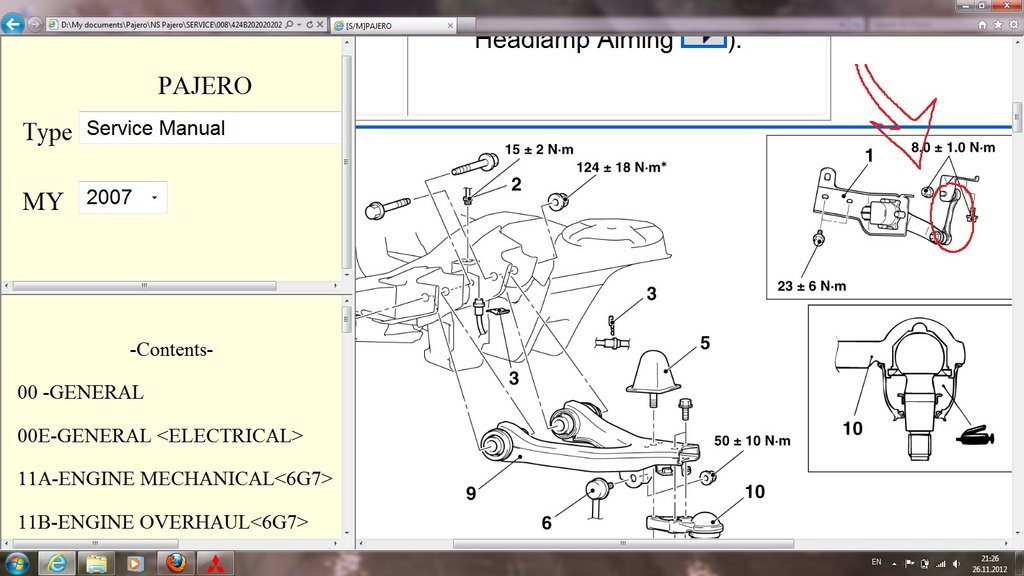
Task: Select the [S/M]PAJERO browser tab
Action: click(x=394, y=25)
